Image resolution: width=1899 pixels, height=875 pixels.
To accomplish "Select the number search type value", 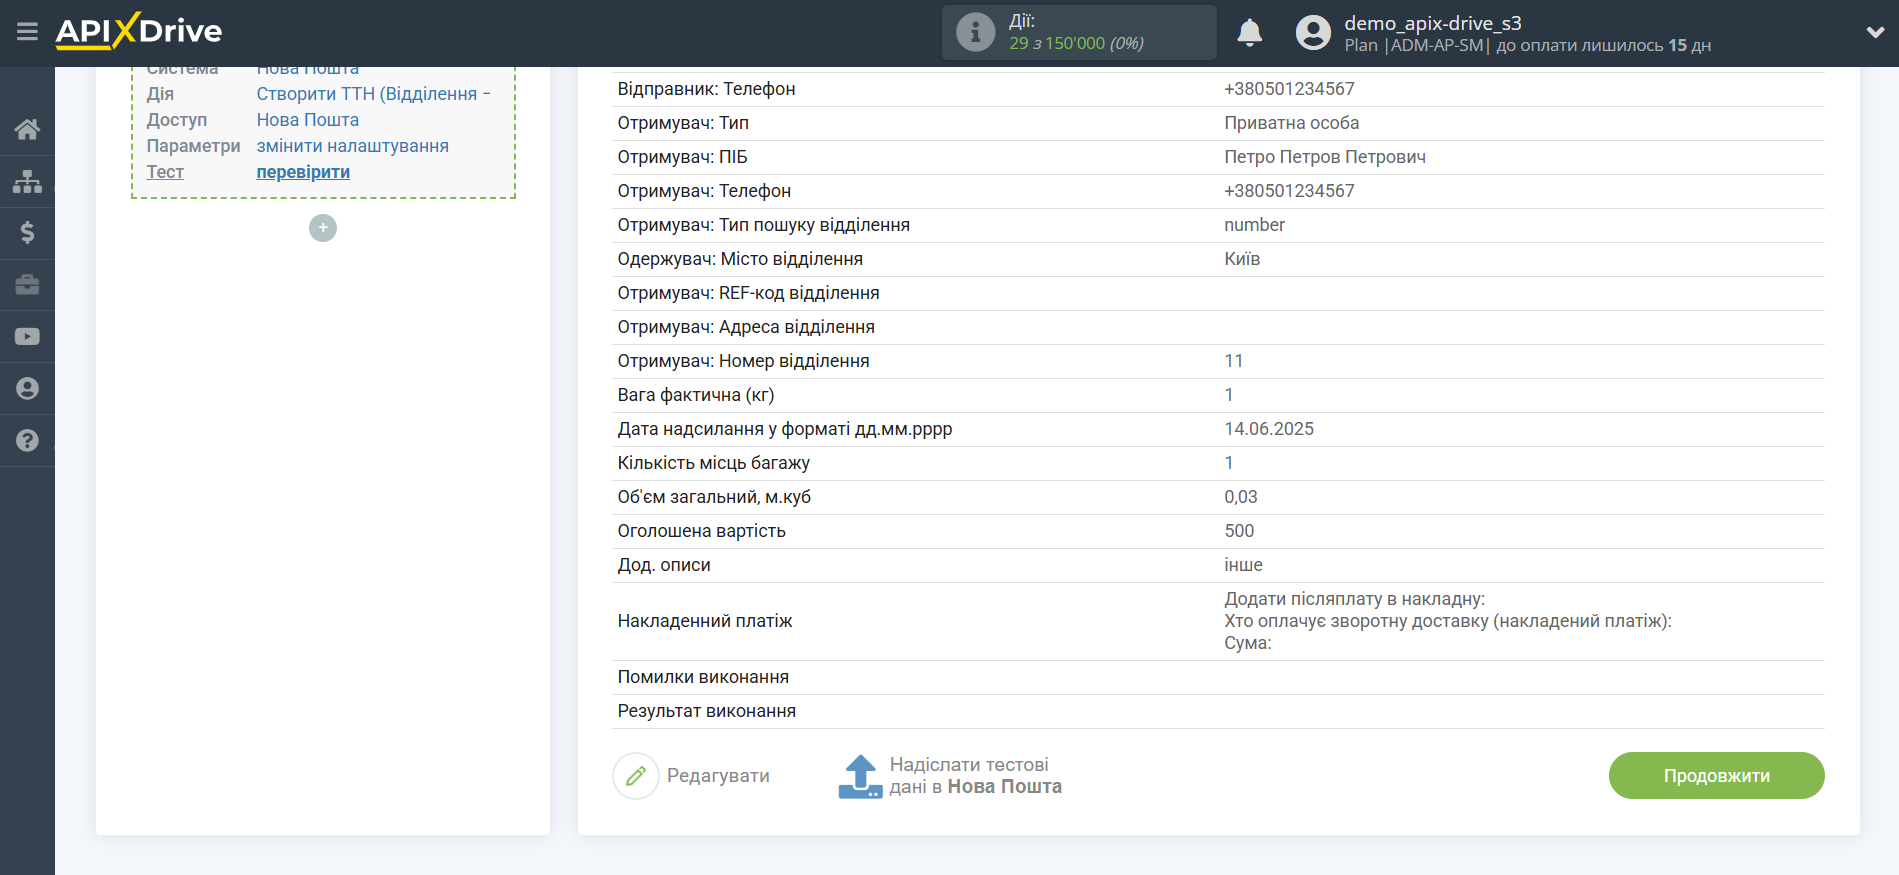I will tap(1254, 225).
